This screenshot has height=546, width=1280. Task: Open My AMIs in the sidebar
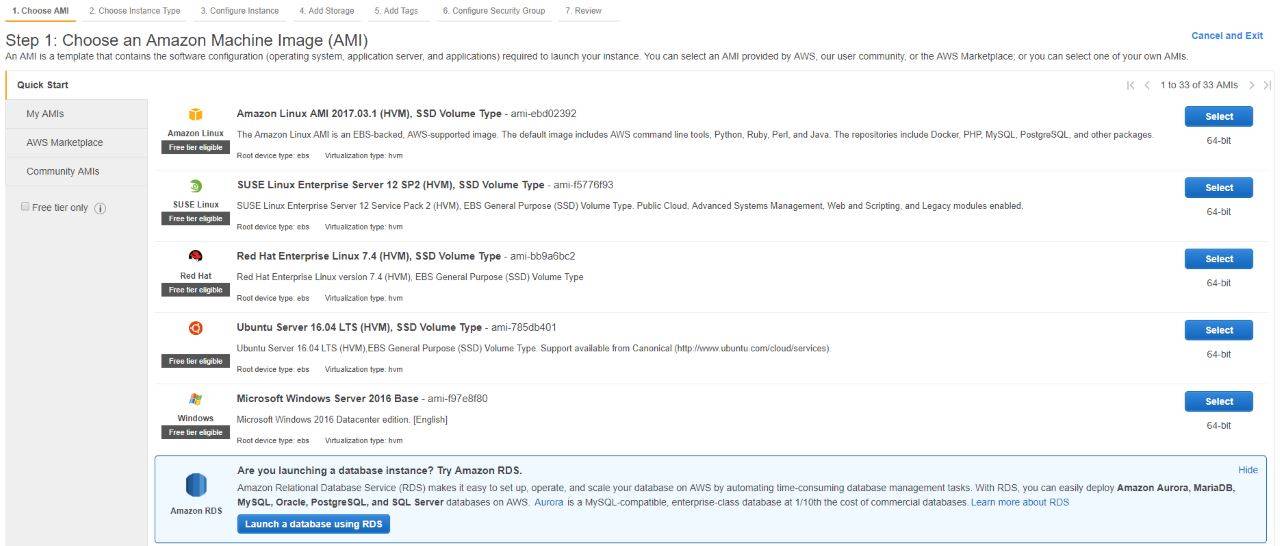(x=76, y=114)
